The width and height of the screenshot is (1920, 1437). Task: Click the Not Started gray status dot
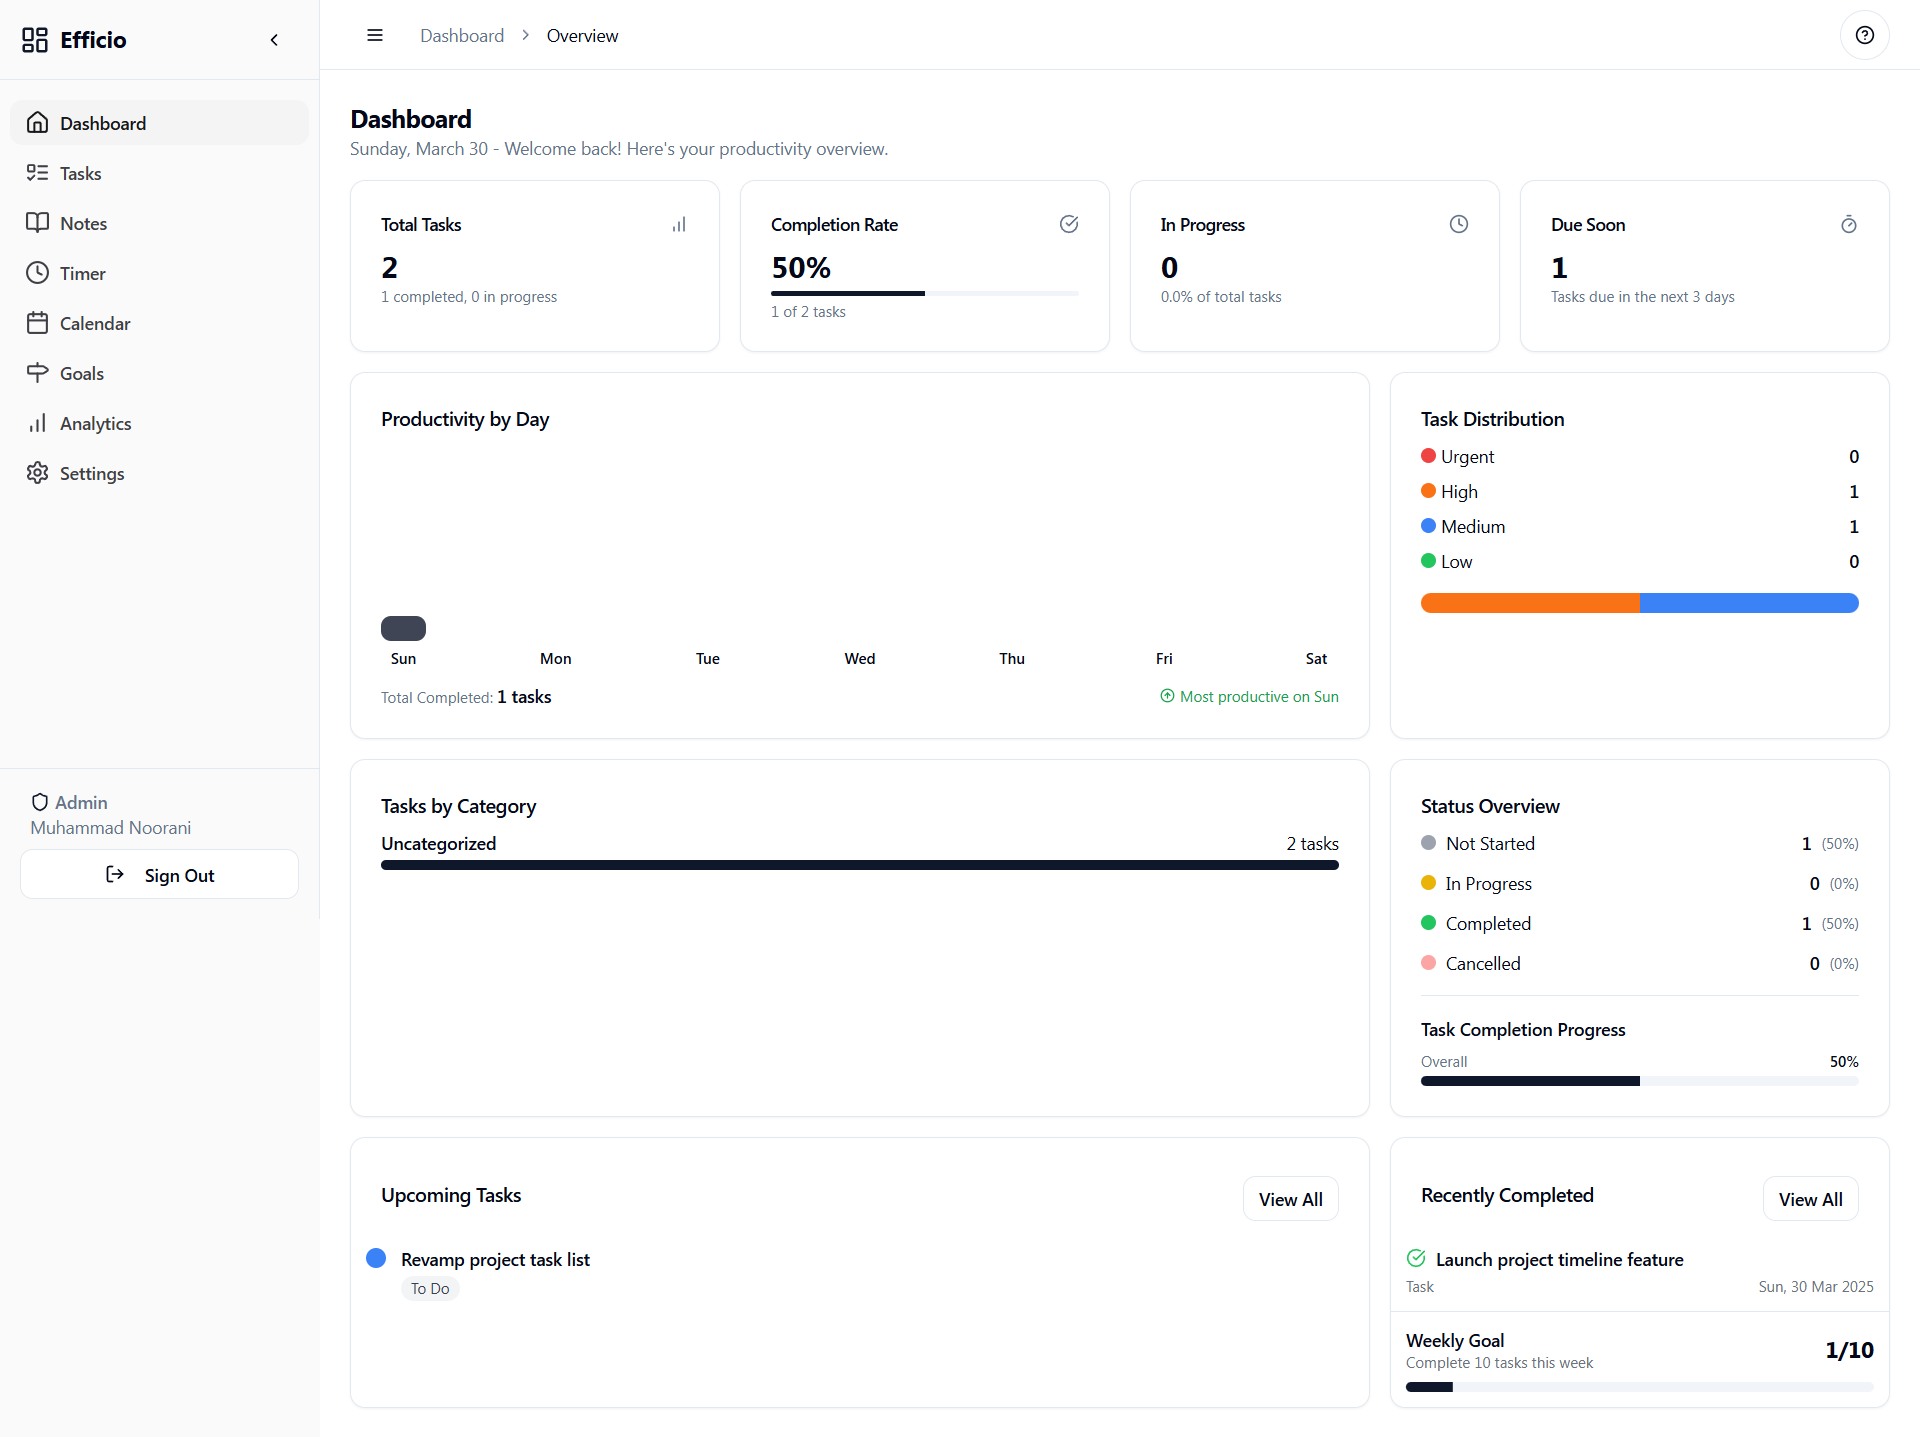1428,843
